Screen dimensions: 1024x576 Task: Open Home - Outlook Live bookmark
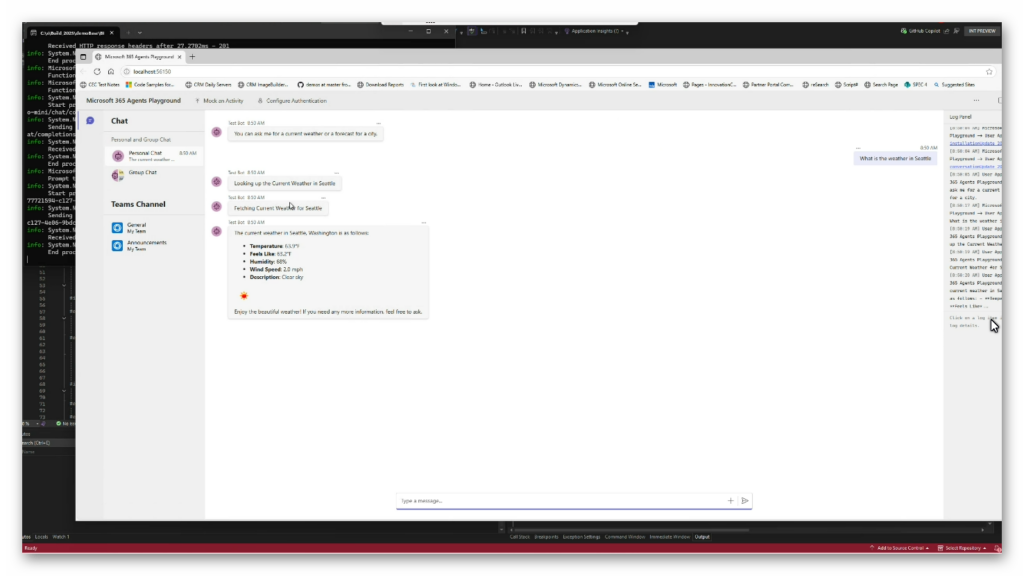click(x=496, y=85)
